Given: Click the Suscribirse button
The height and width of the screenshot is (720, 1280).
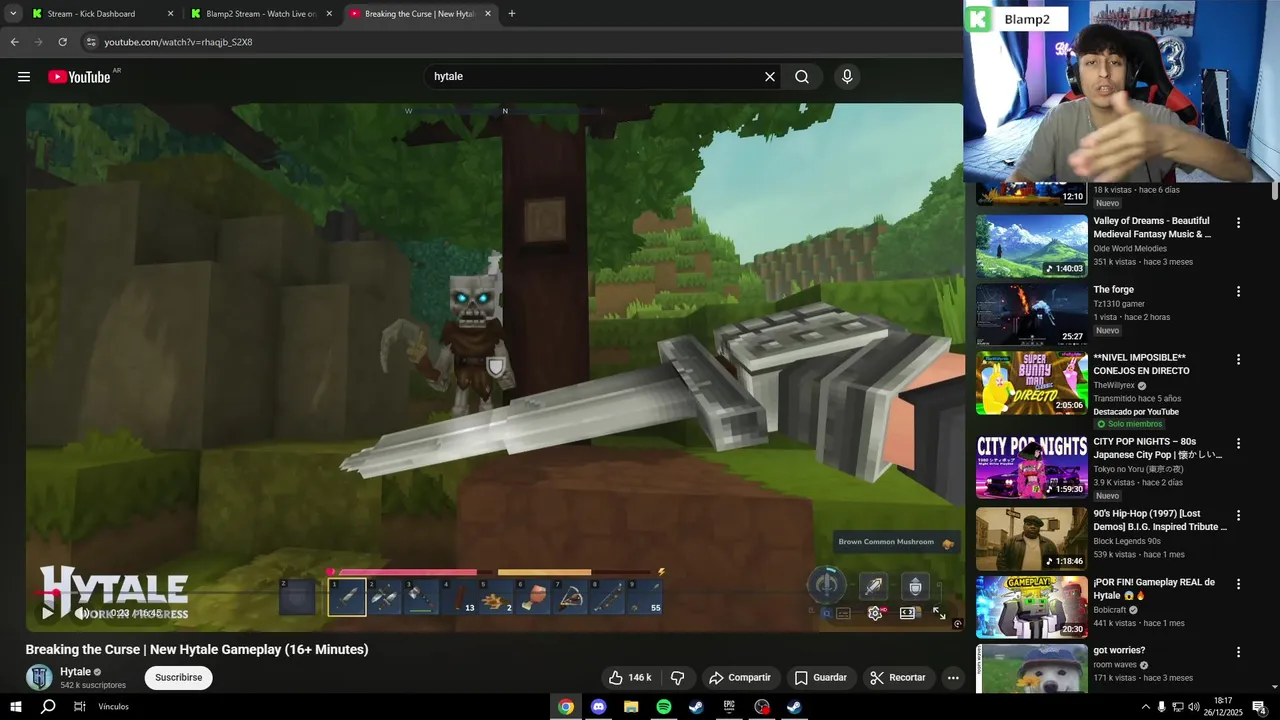Looking at the screenshot, I should (x=179, y=677).
